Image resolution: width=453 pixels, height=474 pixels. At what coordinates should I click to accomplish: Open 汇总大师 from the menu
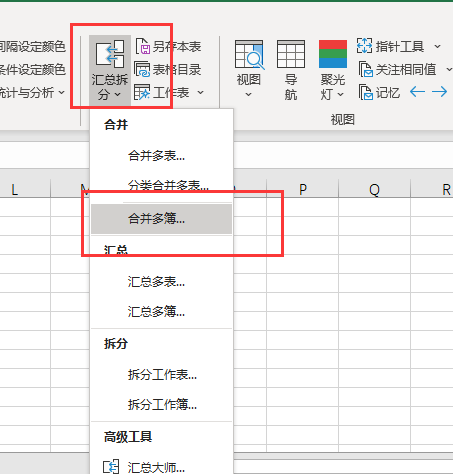tap(161, 467)
